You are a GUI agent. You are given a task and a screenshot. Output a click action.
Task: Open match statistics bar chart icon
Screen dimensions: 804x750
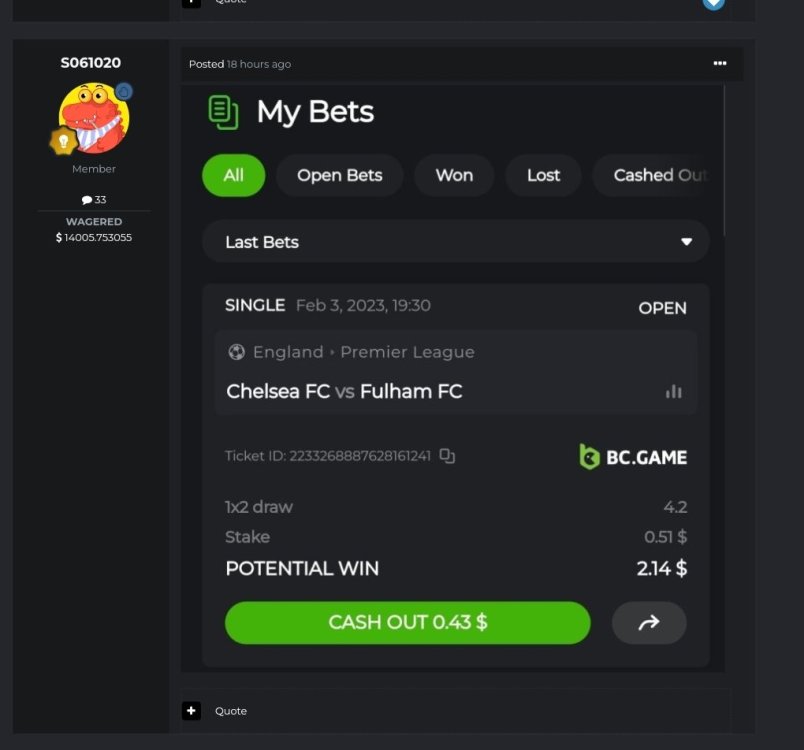tap(674, 391)
